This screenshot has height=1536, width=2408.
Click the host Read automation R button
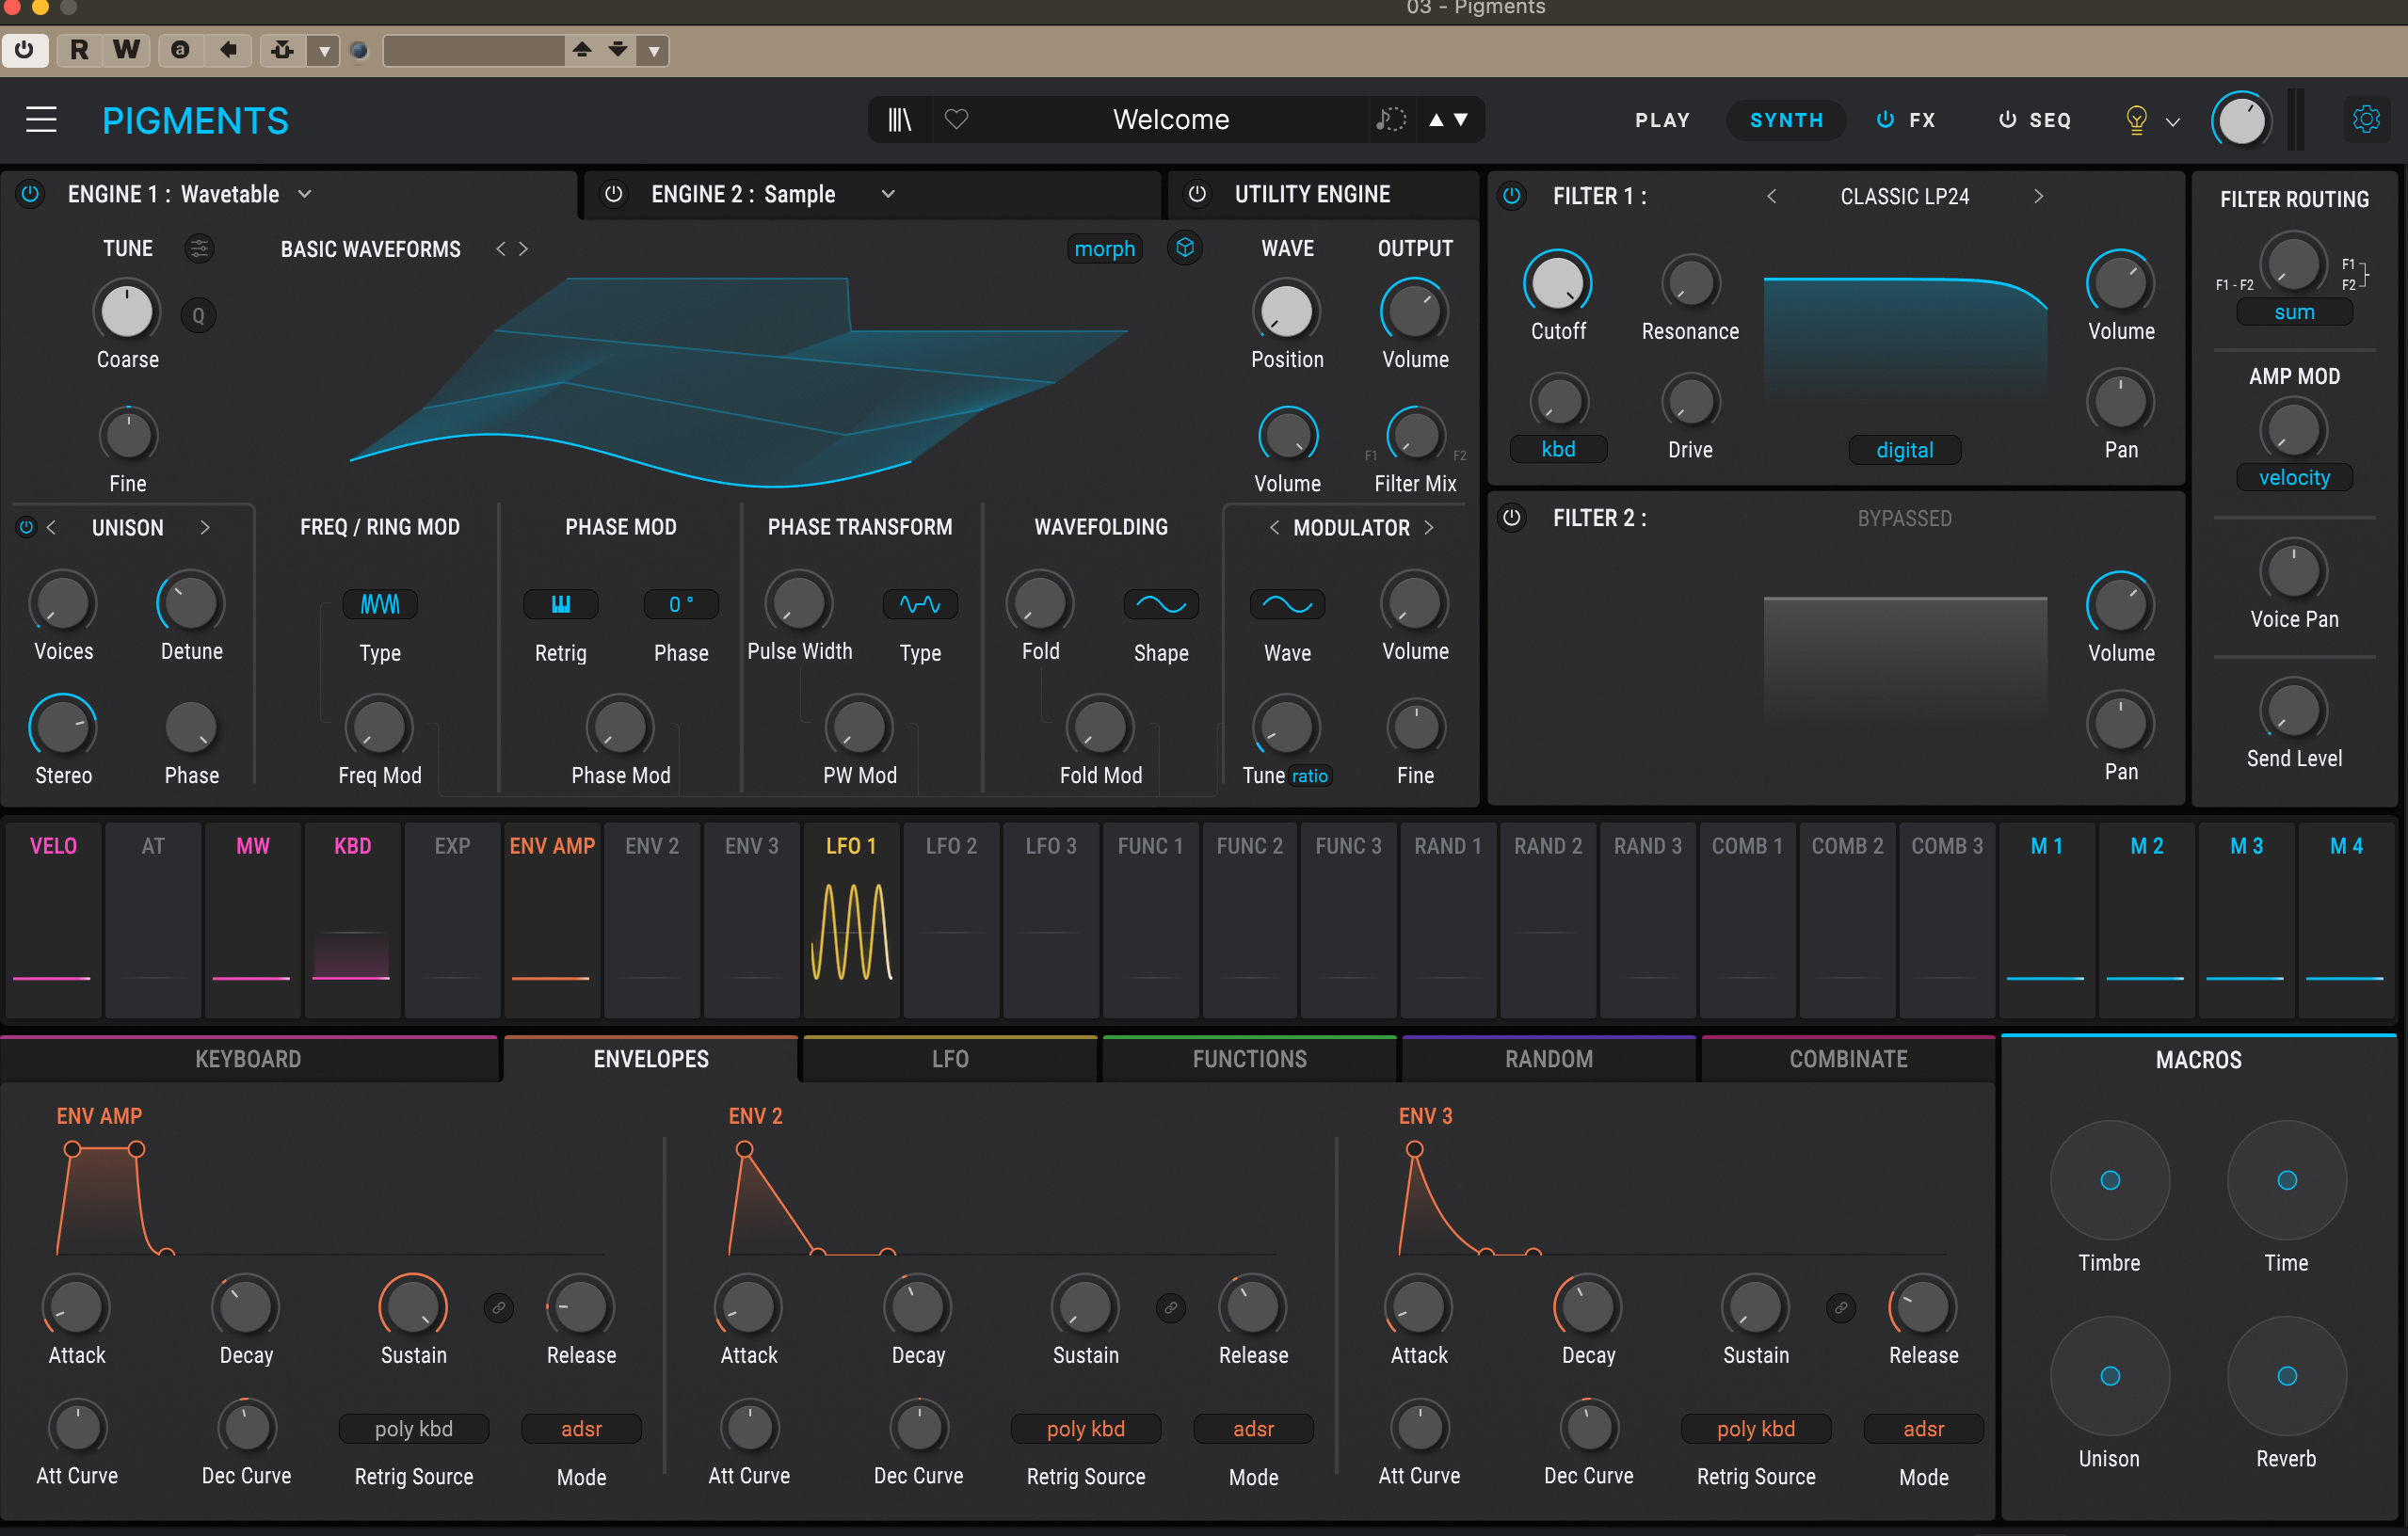[x=79, y=50]
